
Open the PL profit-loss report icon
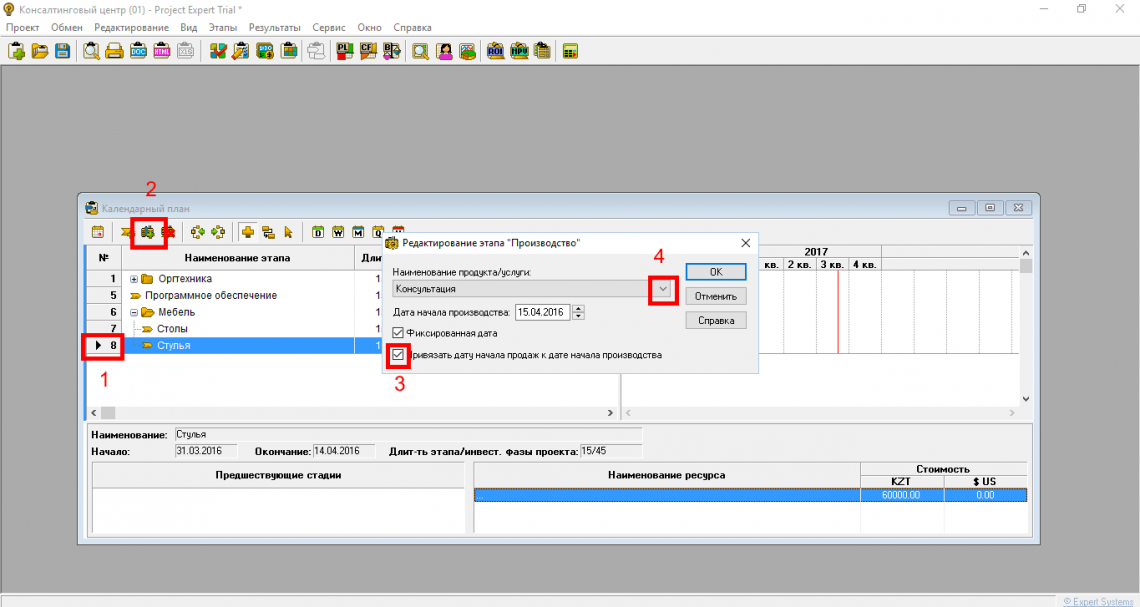[x=344, y=51]
